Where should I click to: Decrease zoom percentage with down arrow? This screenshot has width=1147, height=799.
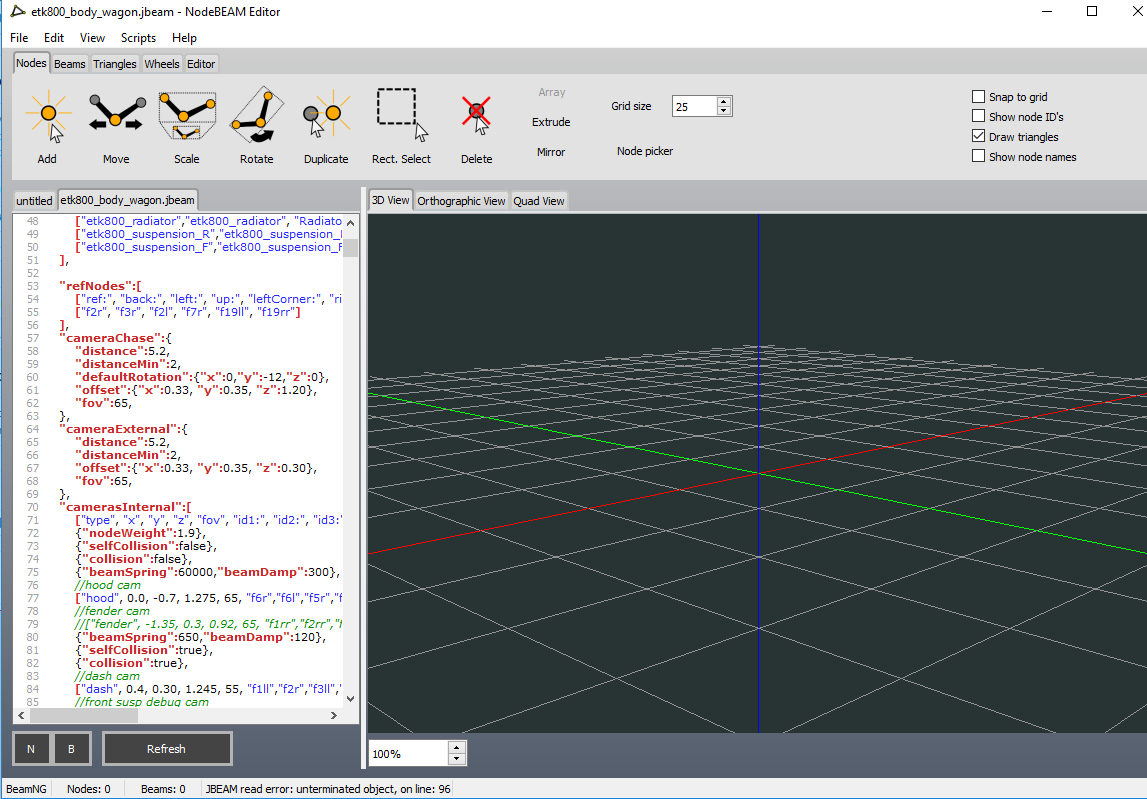456,758
